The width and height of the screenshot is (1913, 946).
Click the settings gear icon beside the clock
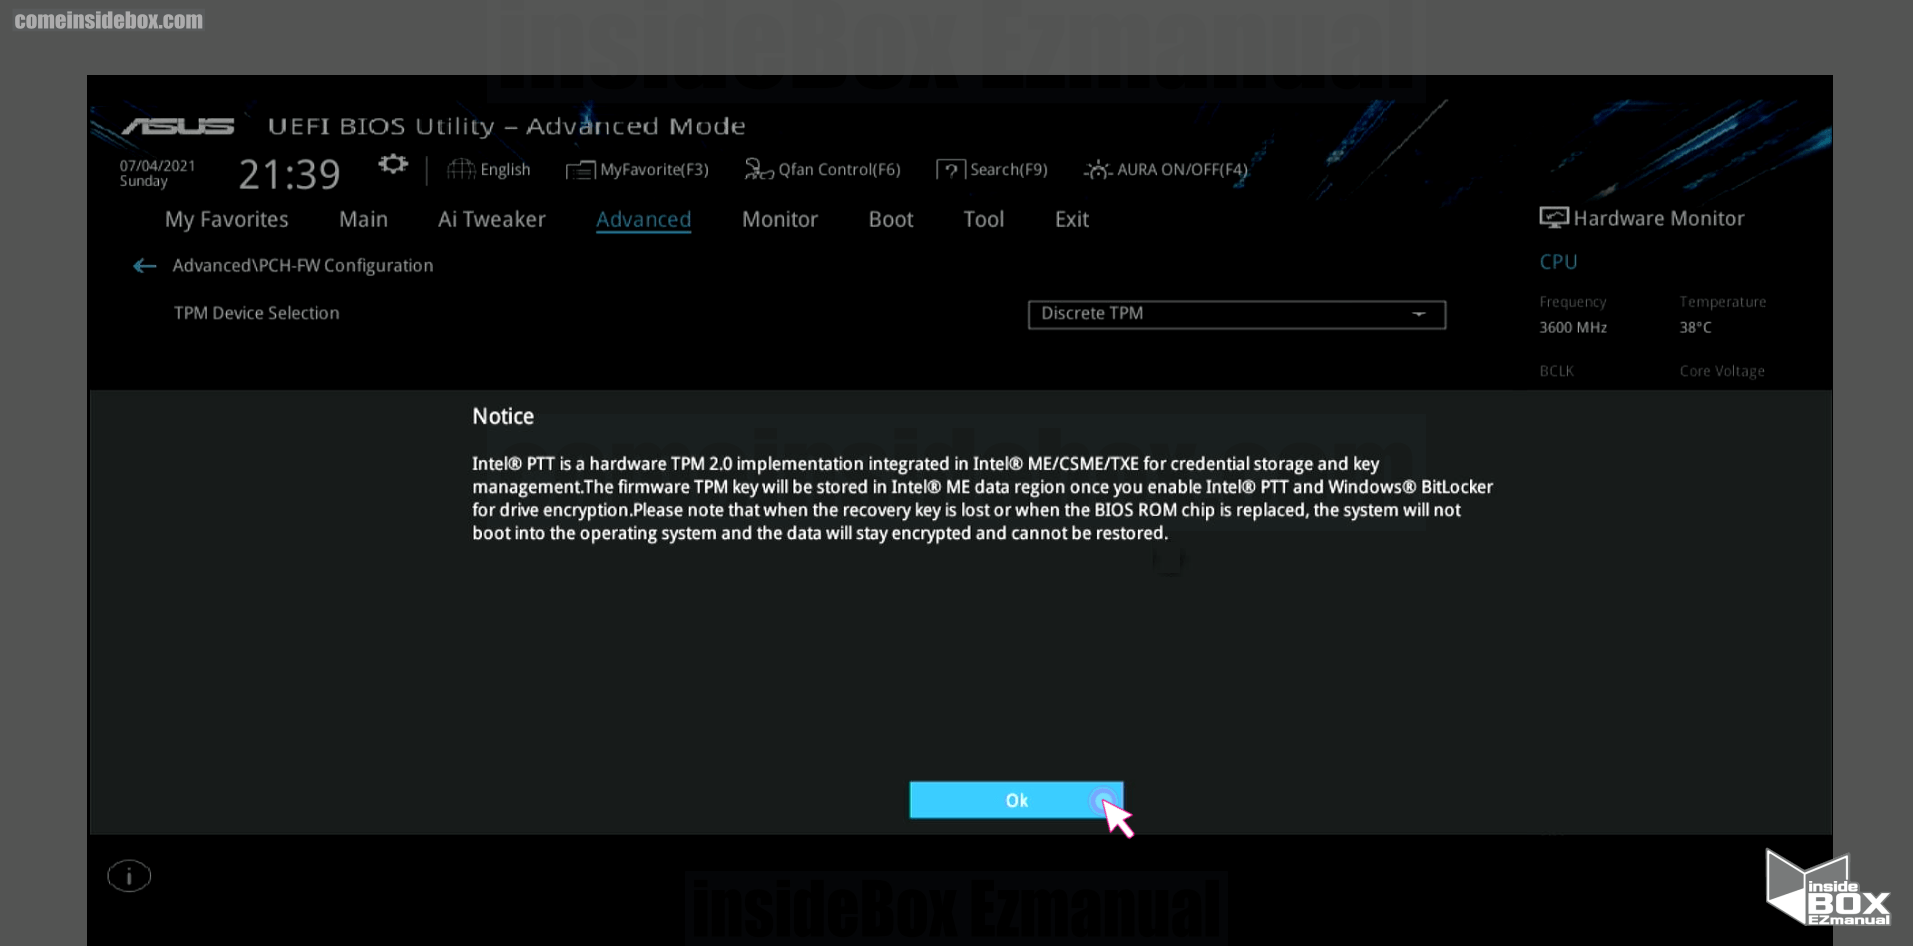pos(393,164)
